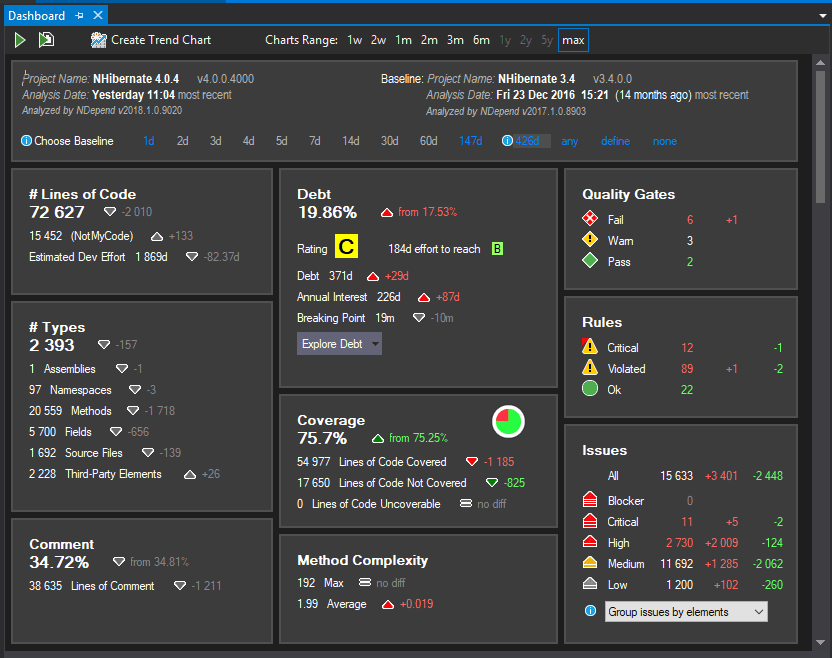Click the coverage pie chart
This screenshot has height=658, width=832.
tap(509, 422)
